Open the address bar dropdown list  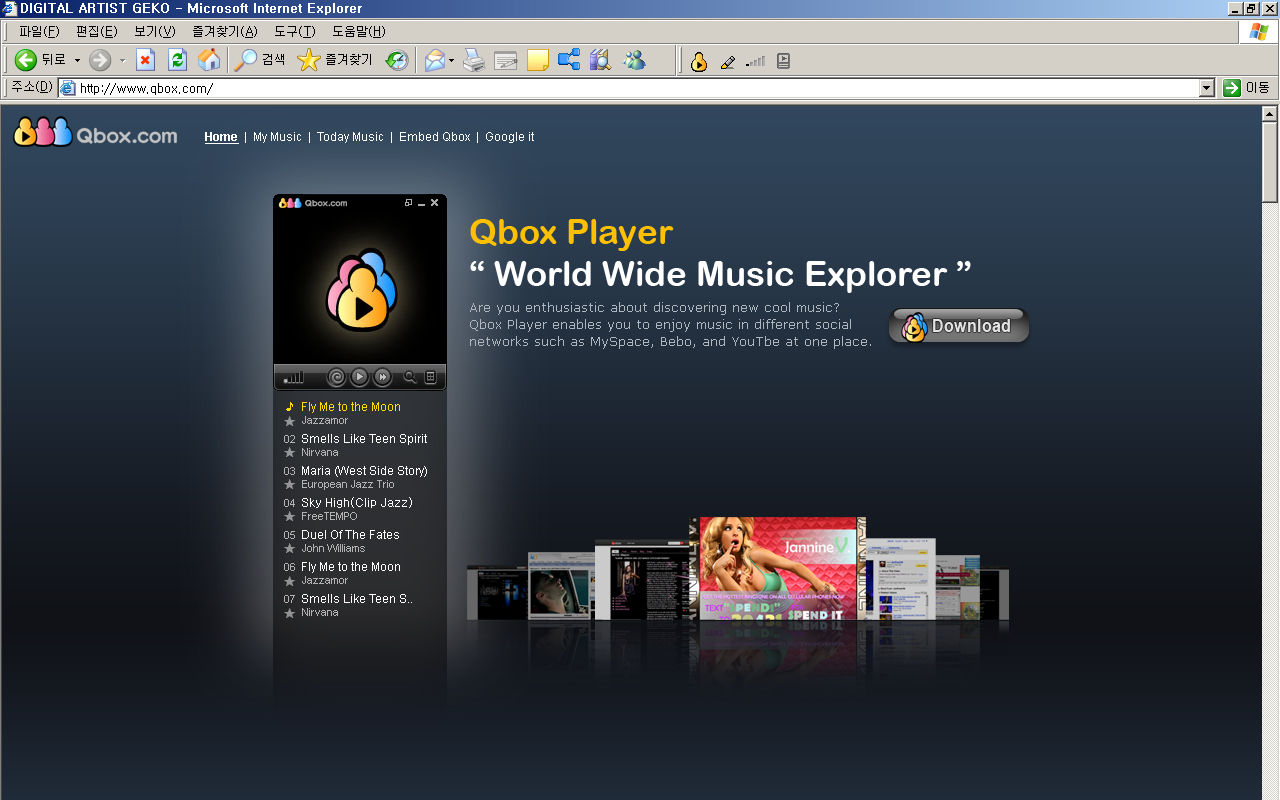[1207, 88]
